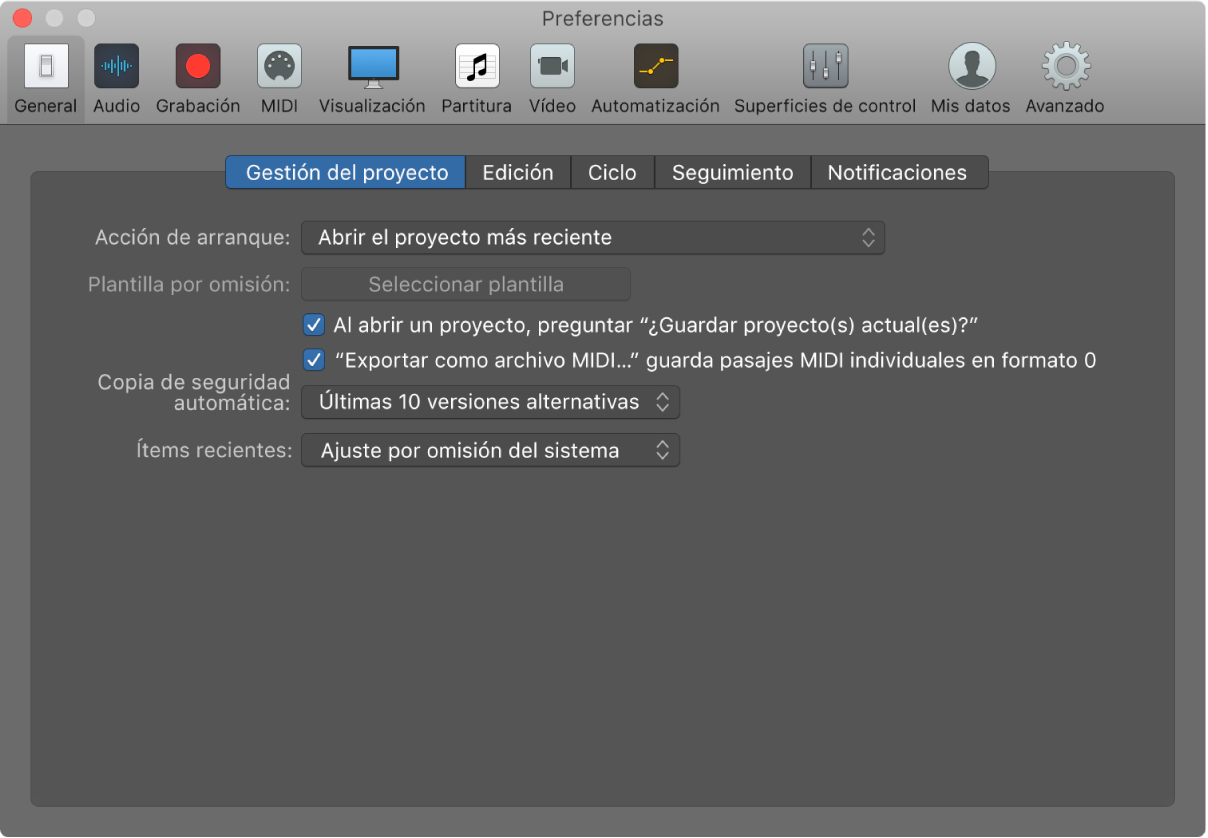Switch to the Edición tab

click(517, 173)
